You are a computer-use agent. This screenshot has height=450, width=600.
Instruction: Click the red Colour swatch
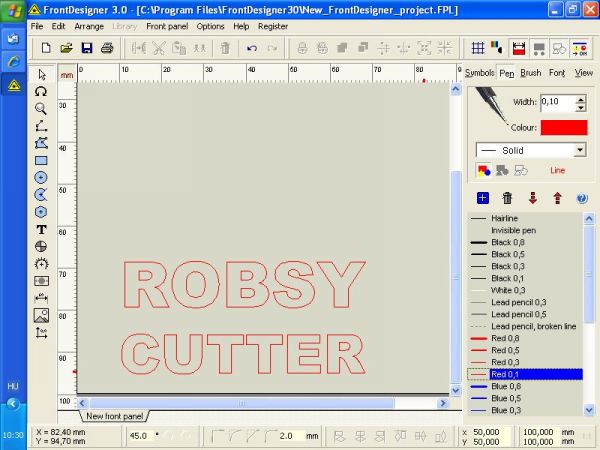click(564, 127)
